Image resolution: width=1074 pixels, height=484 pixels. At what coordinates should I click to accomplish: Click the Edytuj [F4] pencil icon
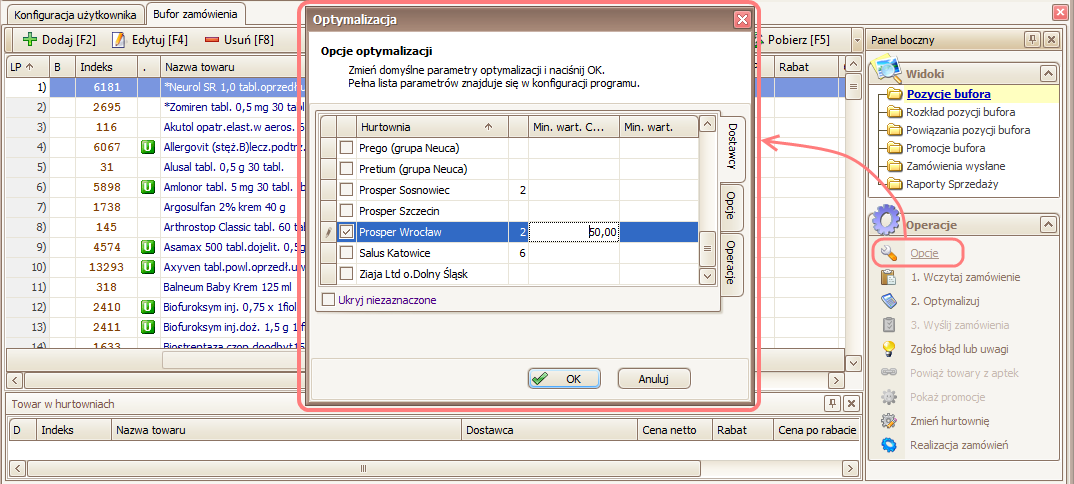point(119,40)
